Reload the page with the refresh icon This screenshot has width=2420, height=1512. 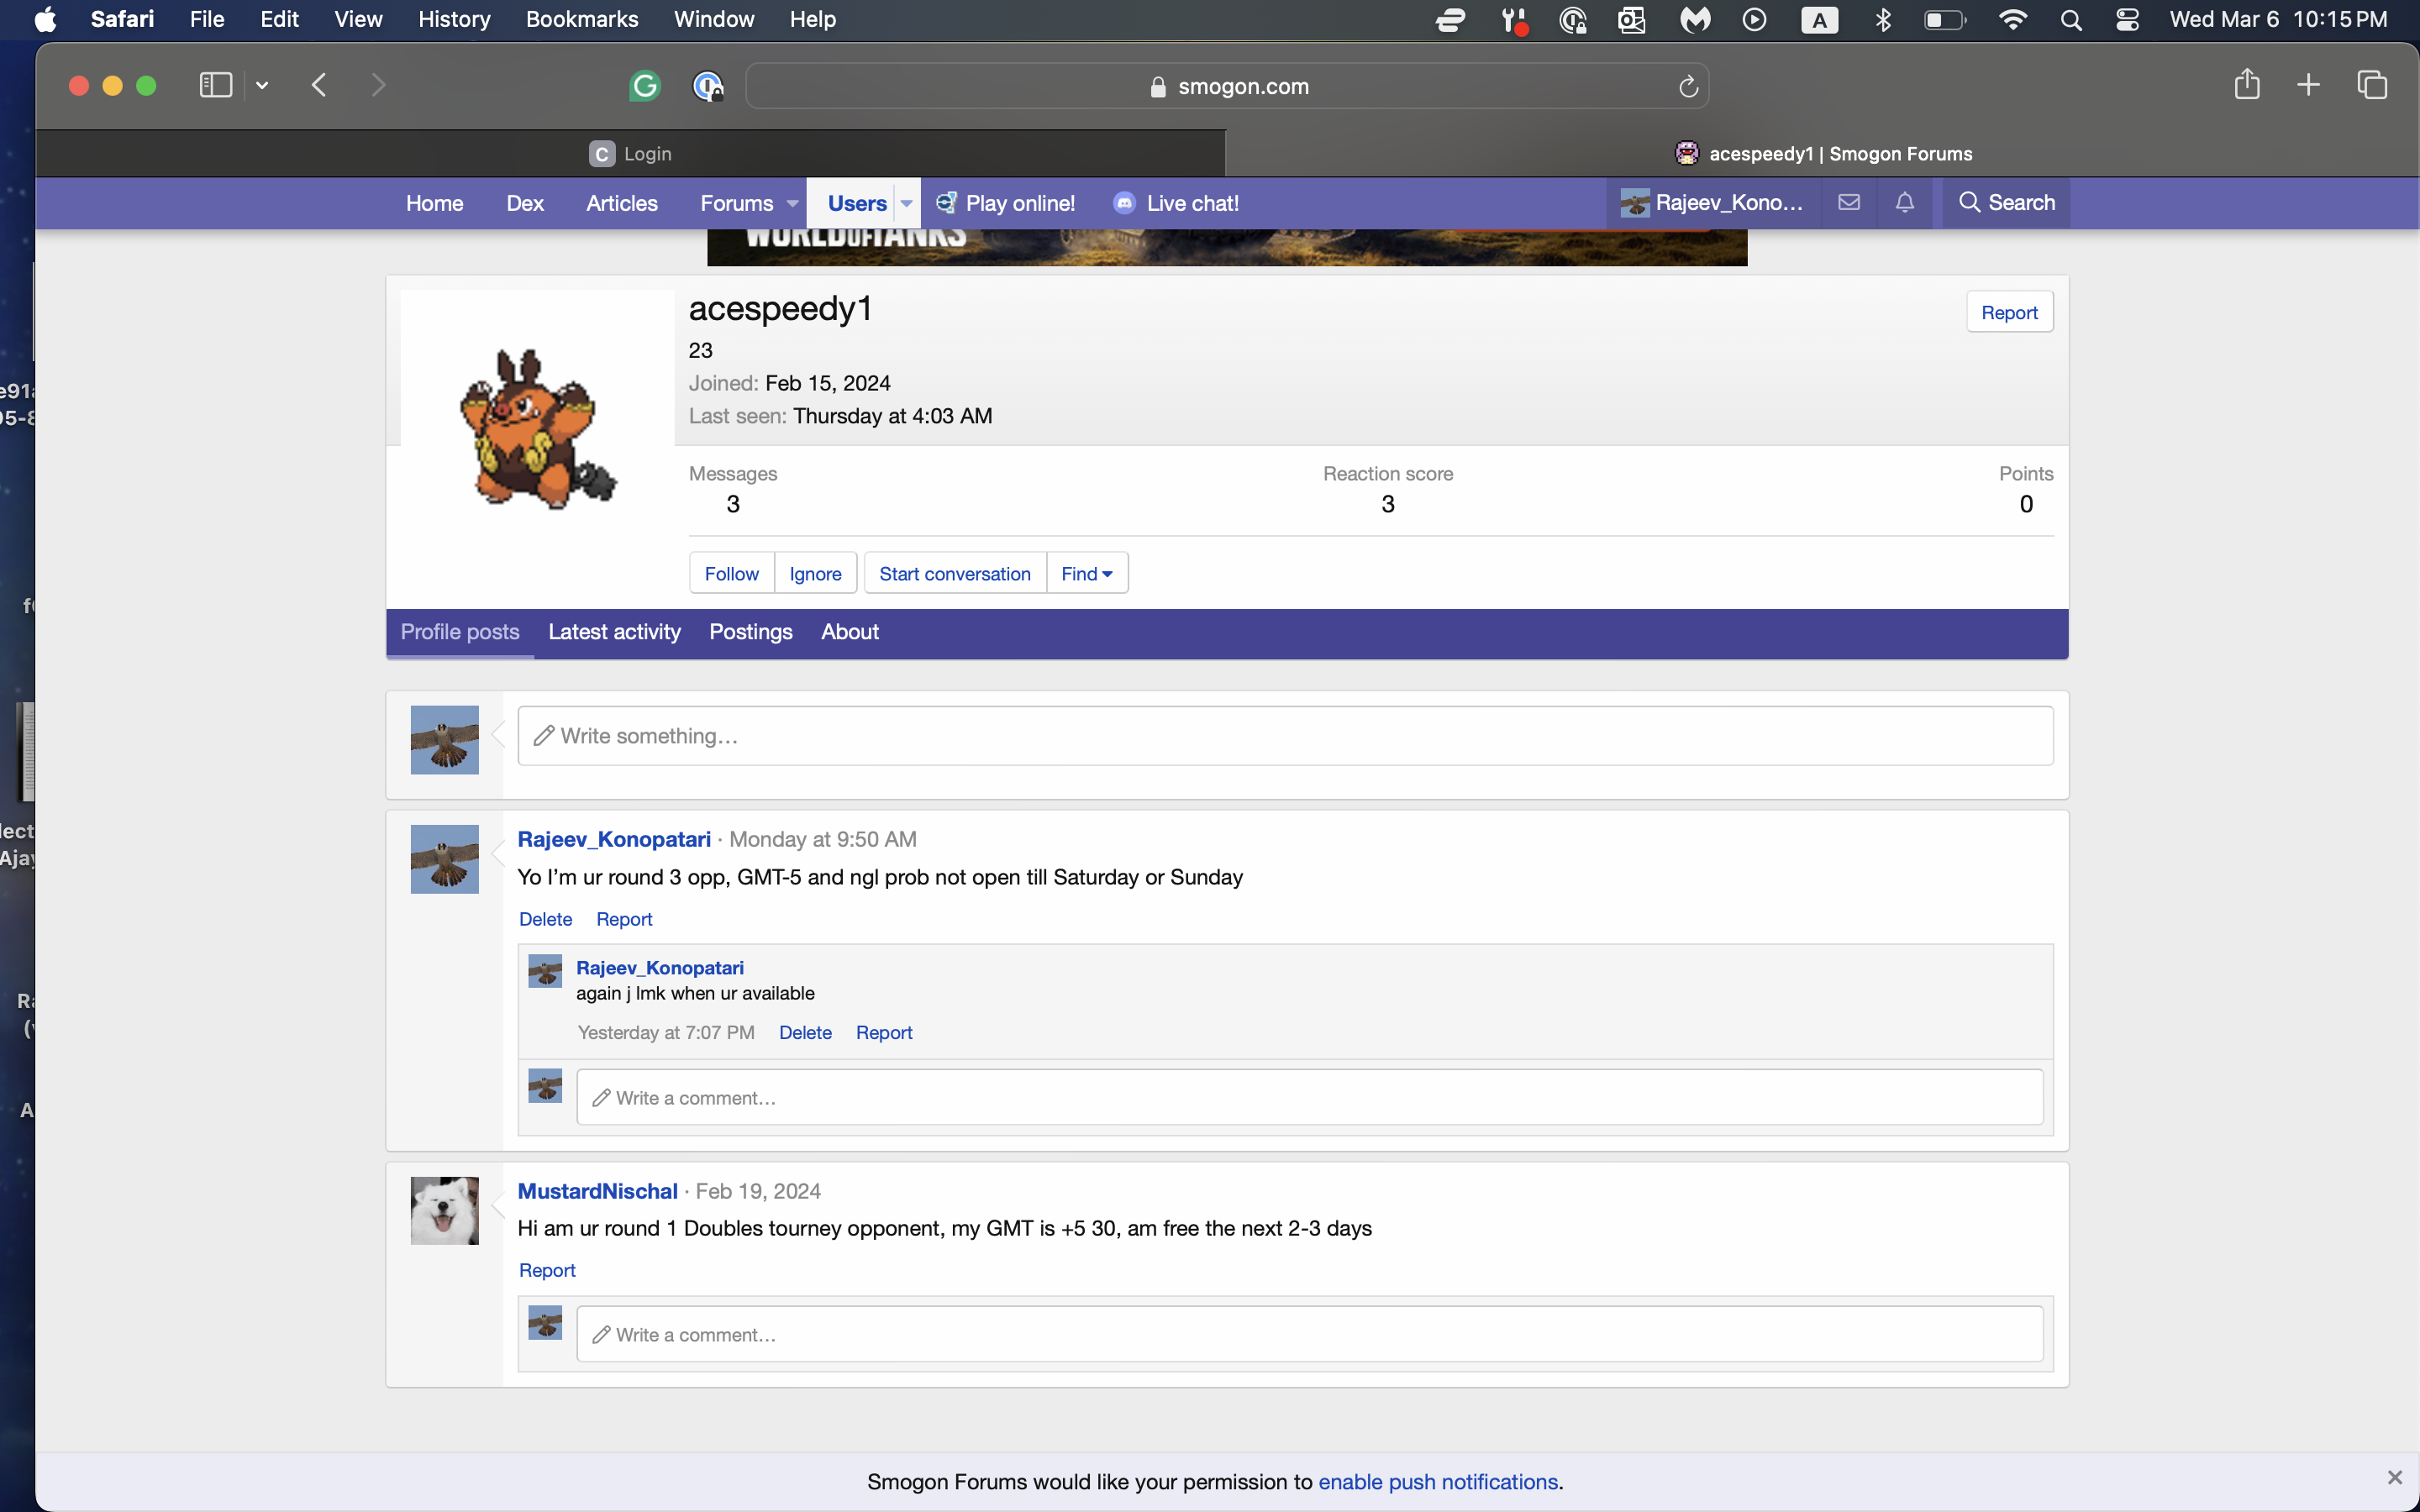[1688, 87]
